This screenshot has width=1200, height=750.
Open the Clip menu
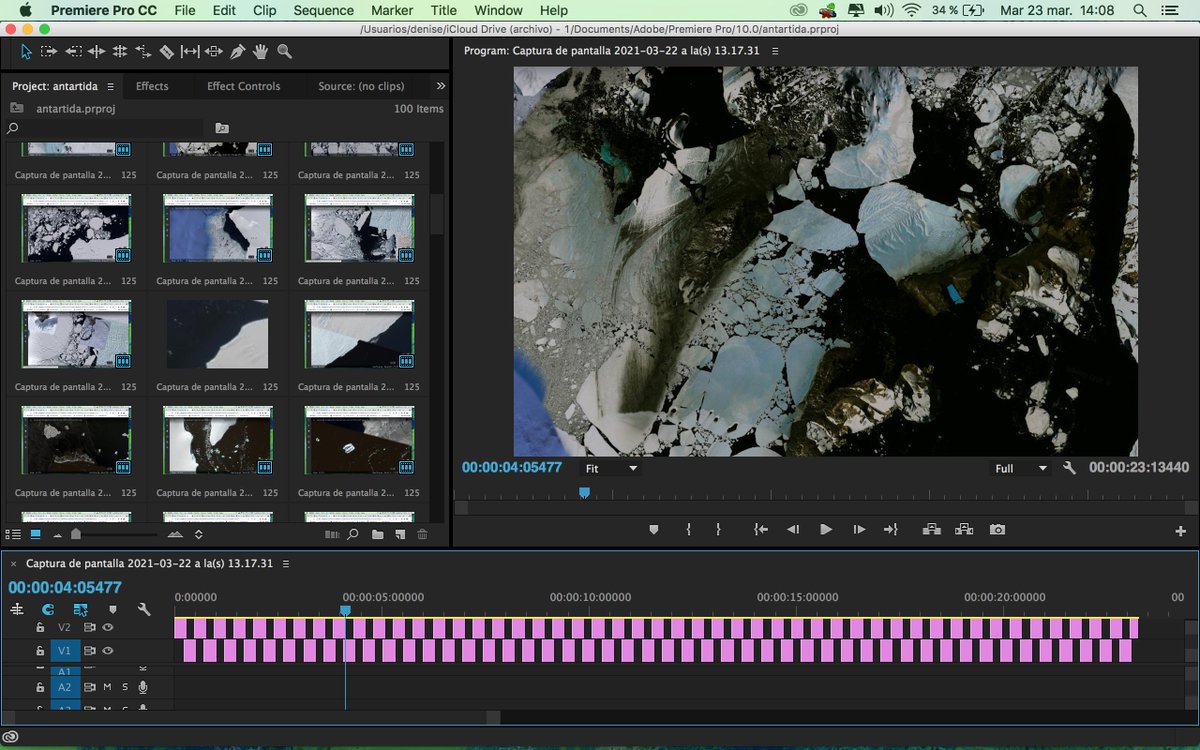pyautogui.click(x=265, y=10)
